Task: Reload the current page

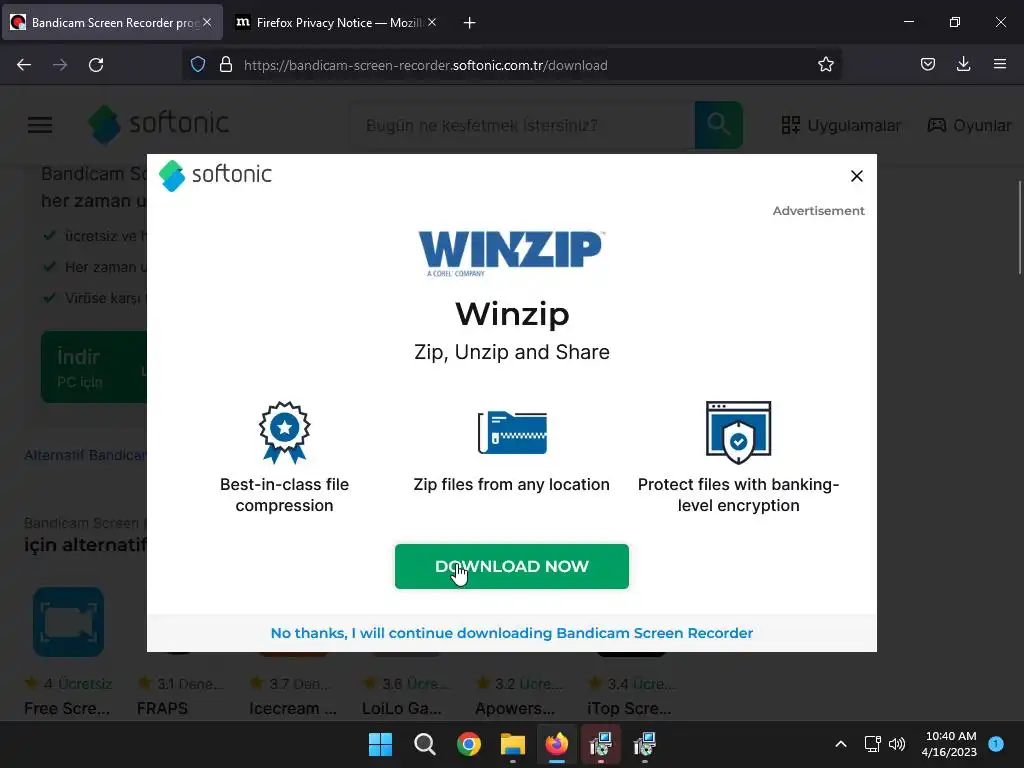Action: [96, 65]
